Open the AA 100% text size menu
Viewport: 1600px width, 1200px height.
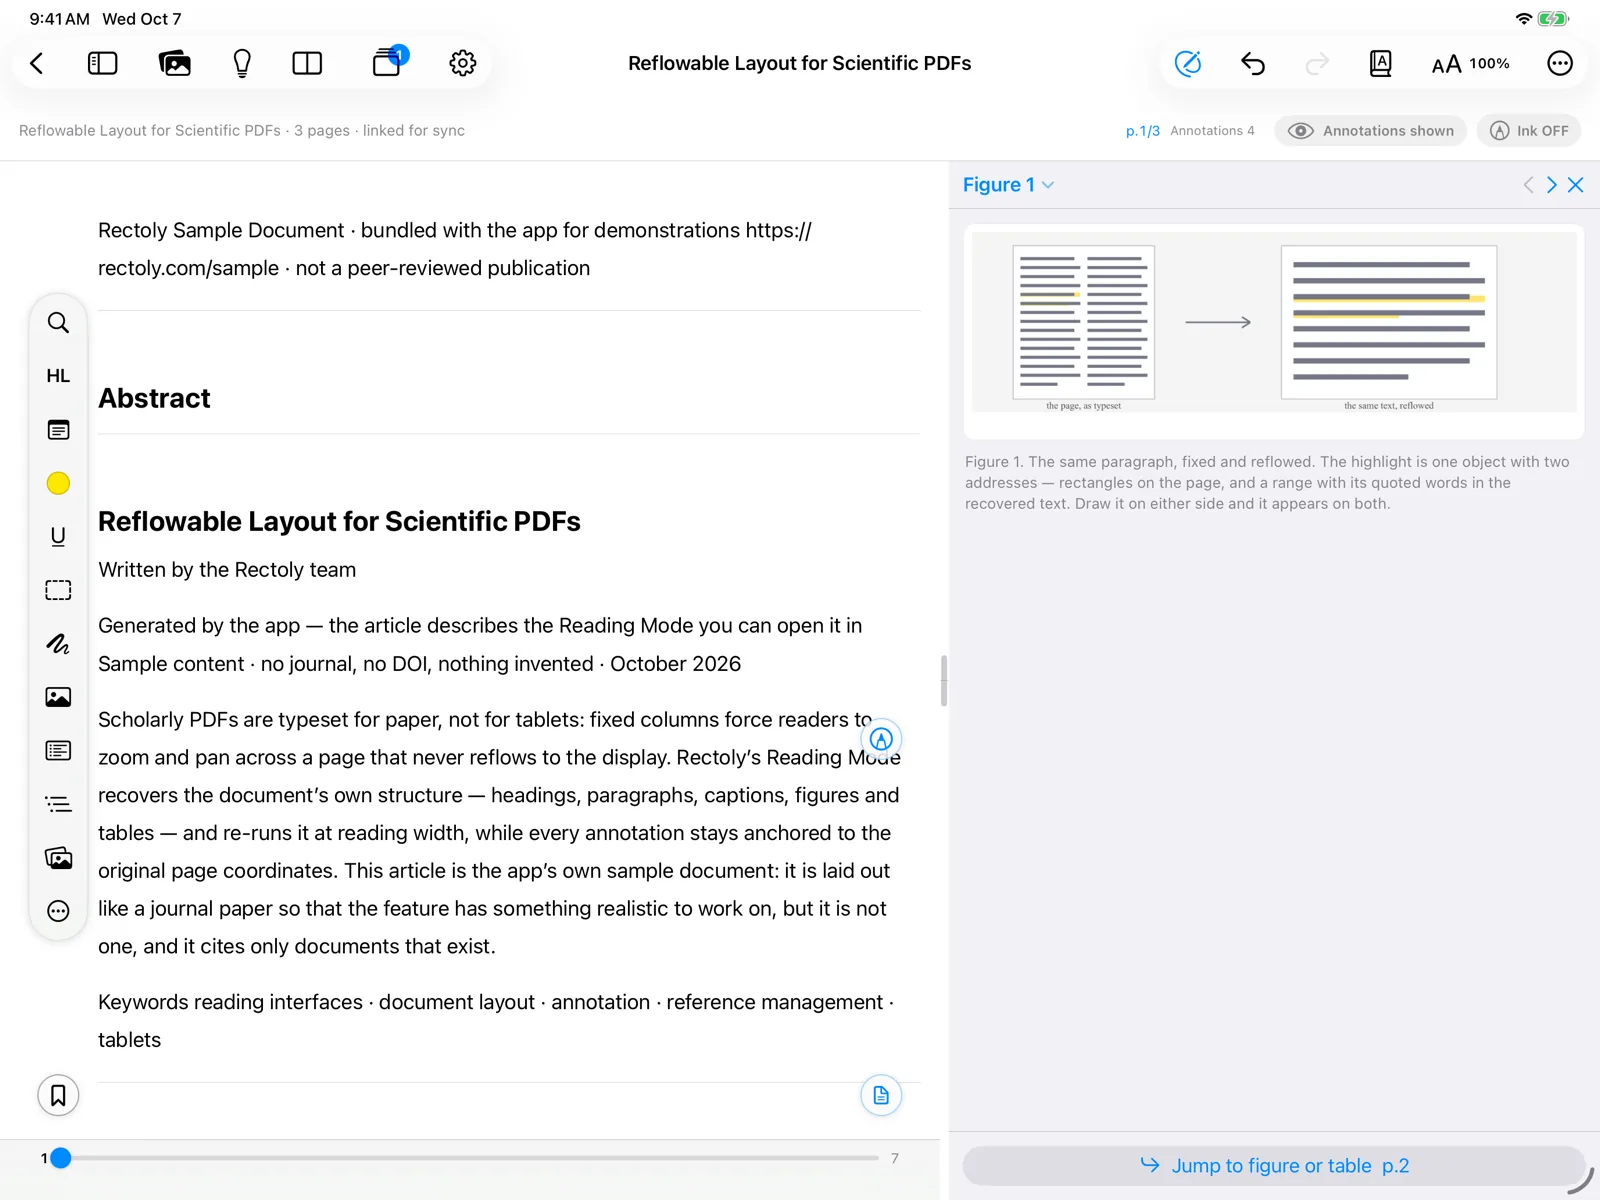tap(1470, 64)
